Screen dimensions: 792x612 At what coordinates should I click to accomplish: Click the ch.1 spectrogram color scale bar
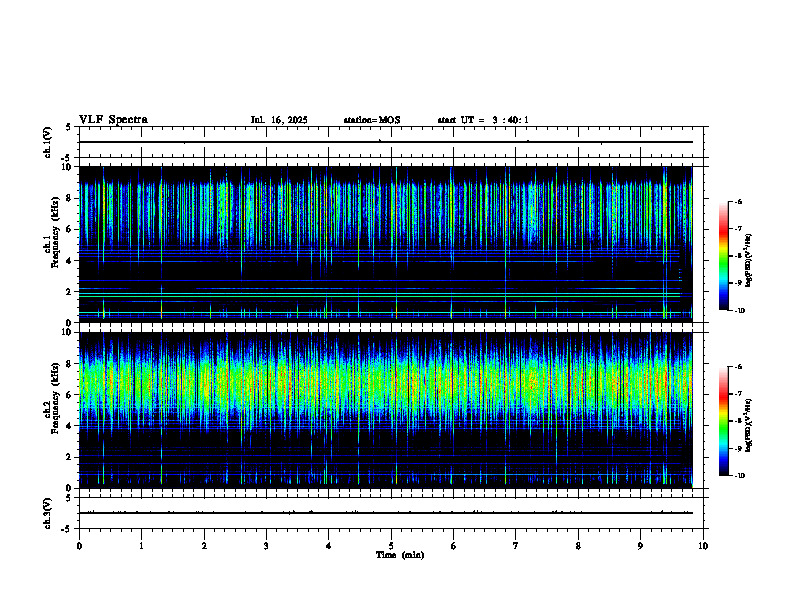point(724,256)
